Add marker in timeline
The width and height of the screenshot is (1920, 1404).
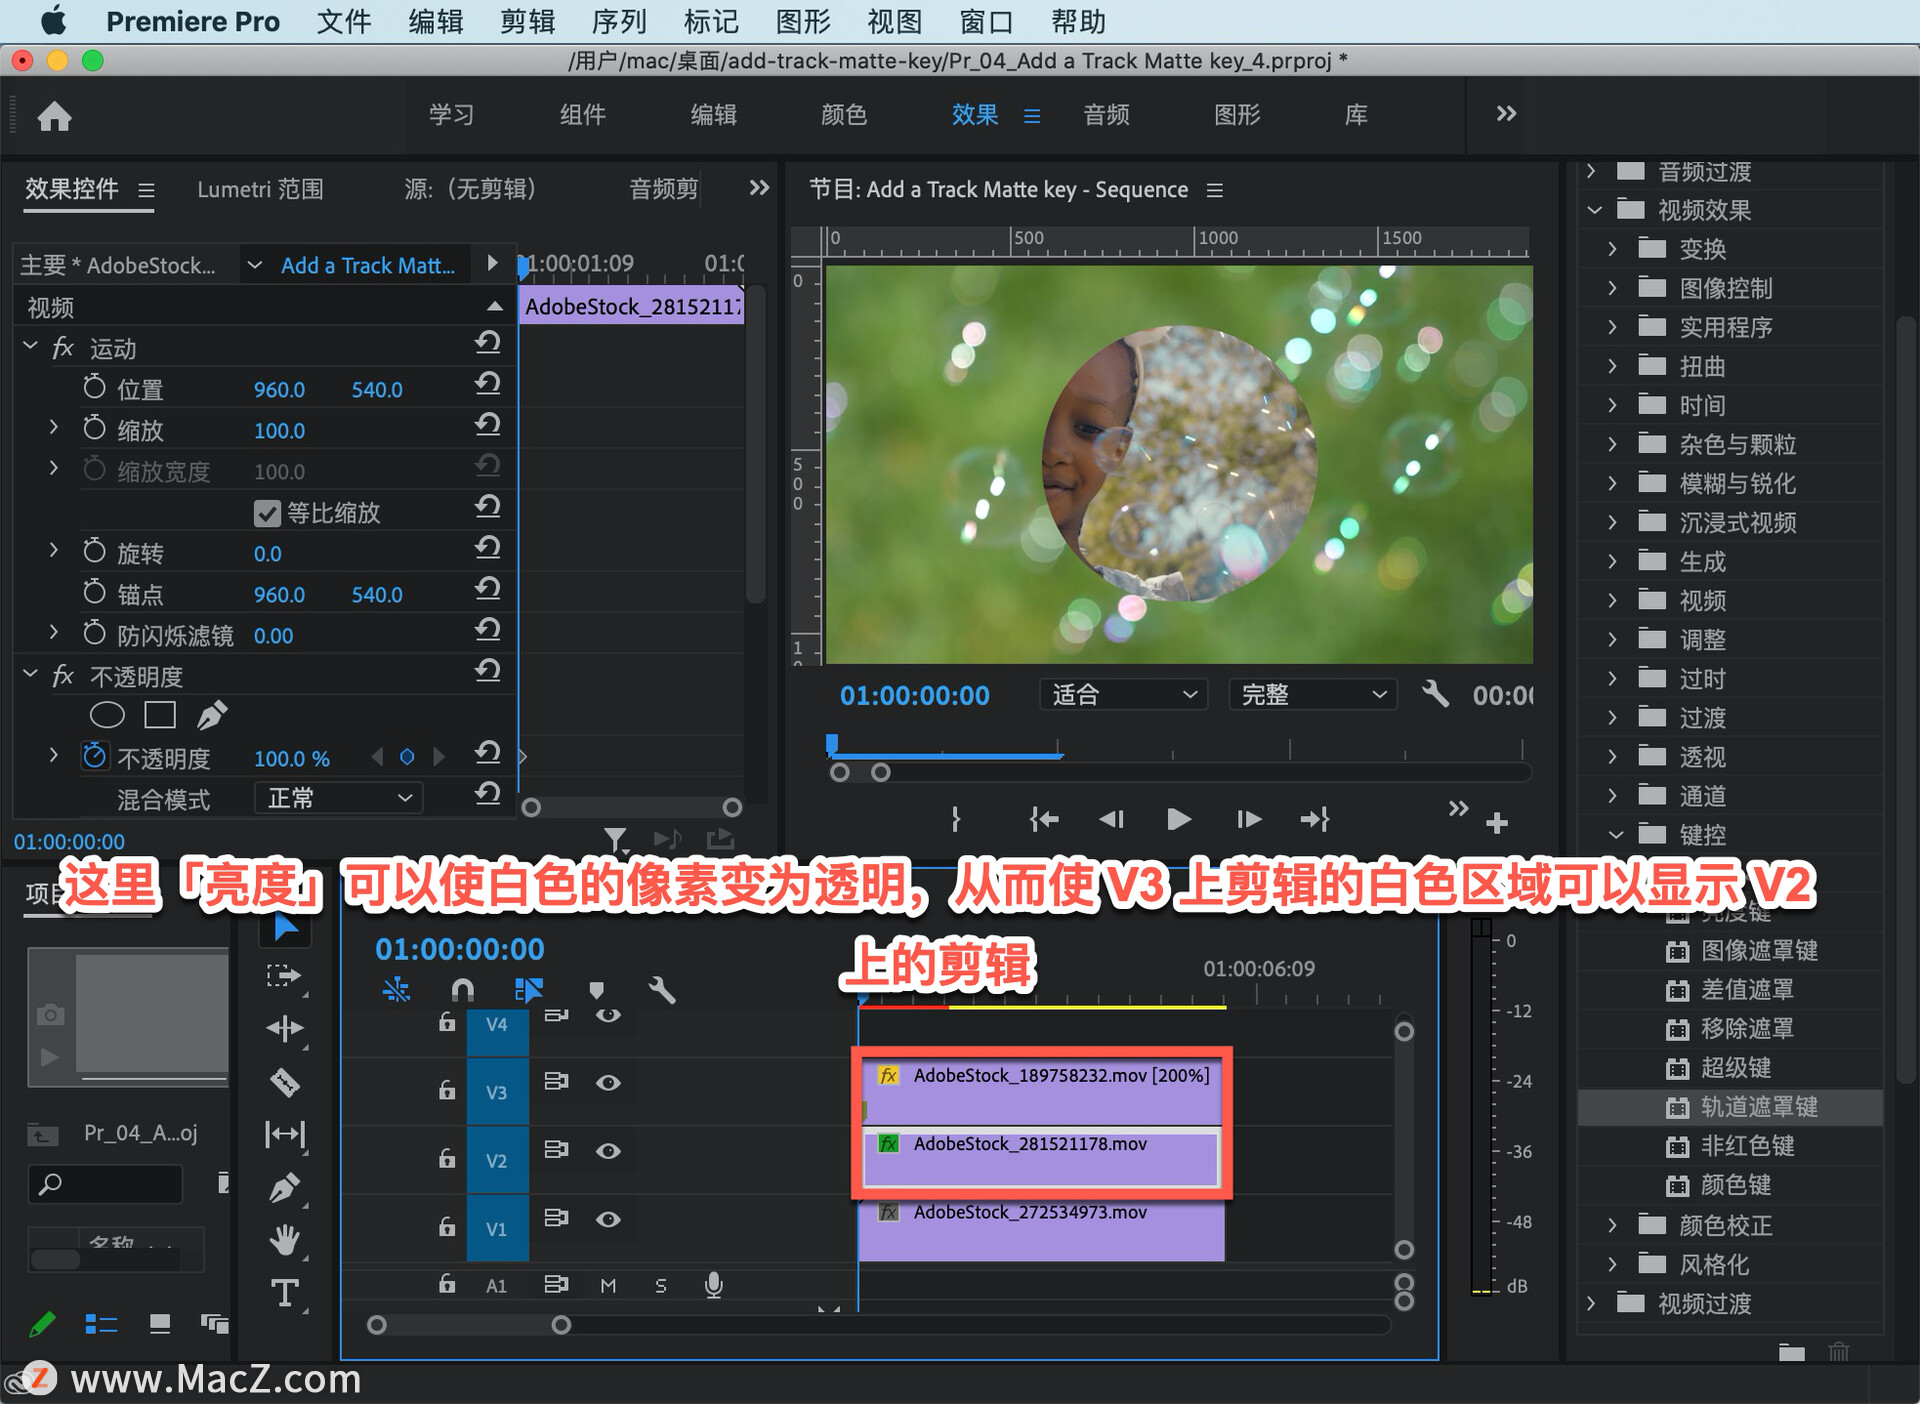tap(597, 990)
